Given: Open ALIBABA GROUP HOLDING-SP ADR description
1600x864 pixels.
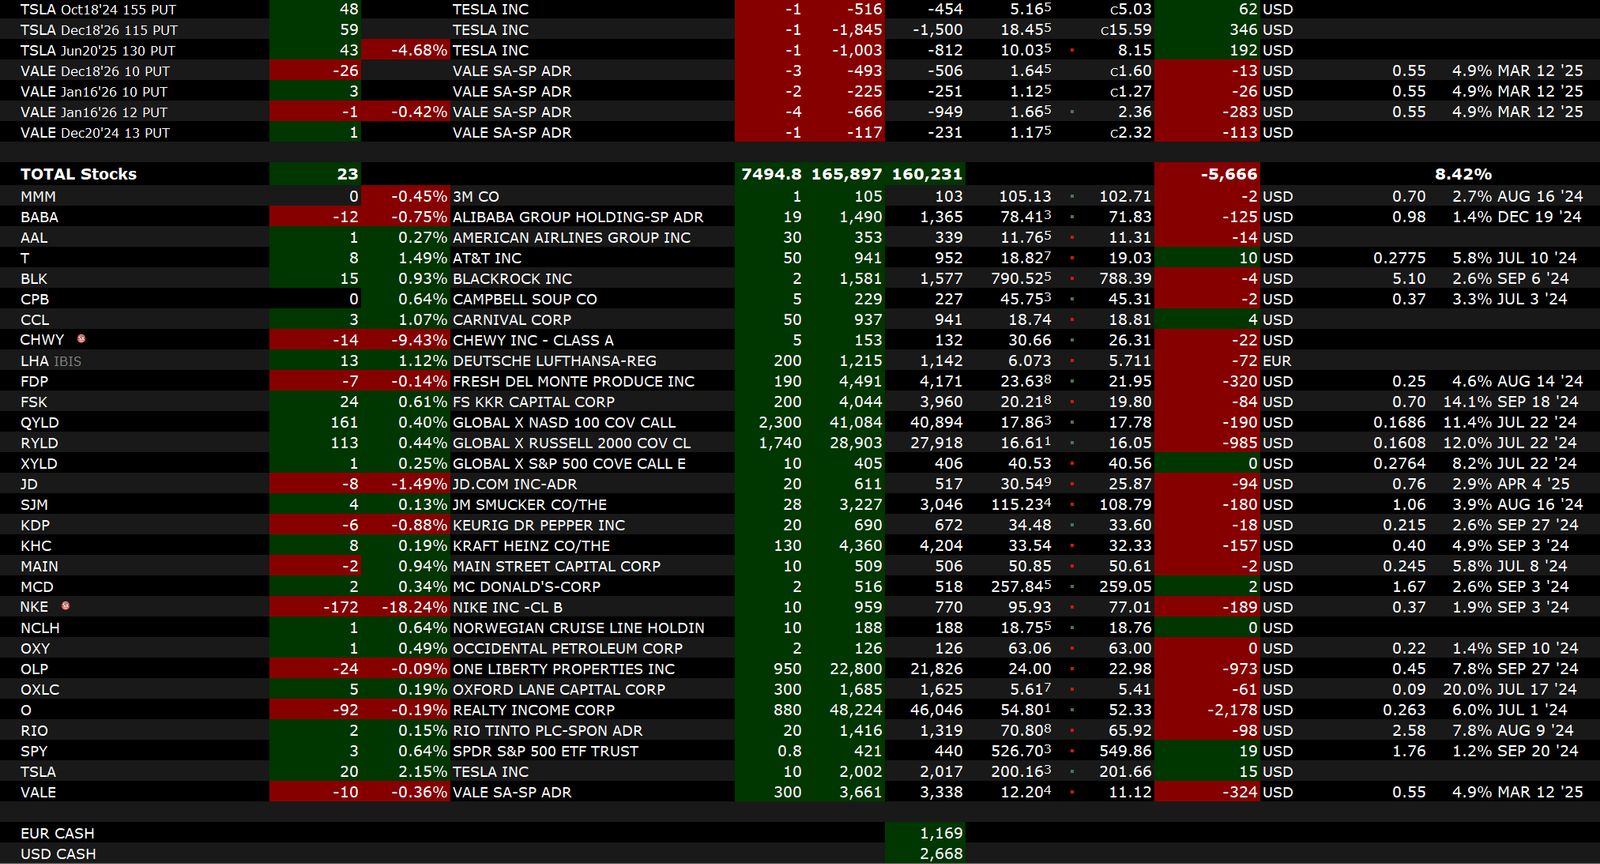Looking at the screenshot, I should (x=577, y=217).
